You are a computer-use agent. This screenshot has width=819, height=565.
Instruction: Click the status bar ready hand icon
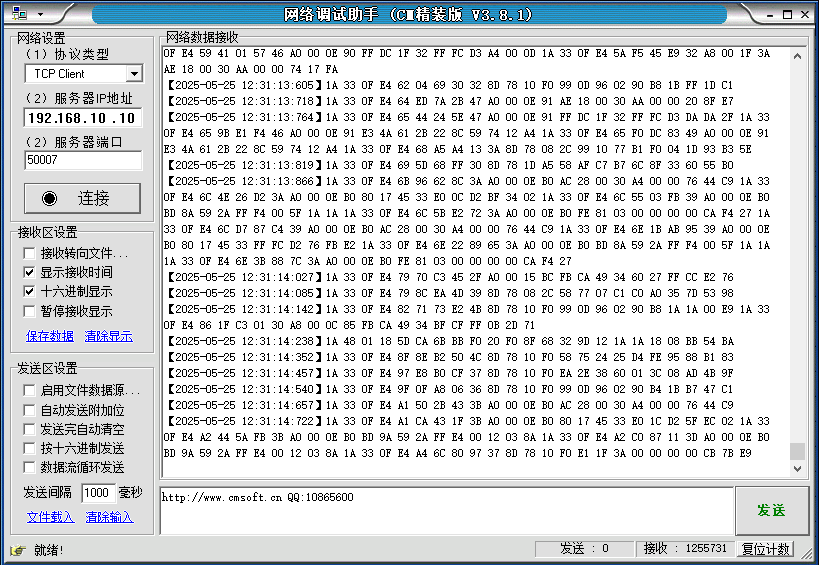point(17,550)
